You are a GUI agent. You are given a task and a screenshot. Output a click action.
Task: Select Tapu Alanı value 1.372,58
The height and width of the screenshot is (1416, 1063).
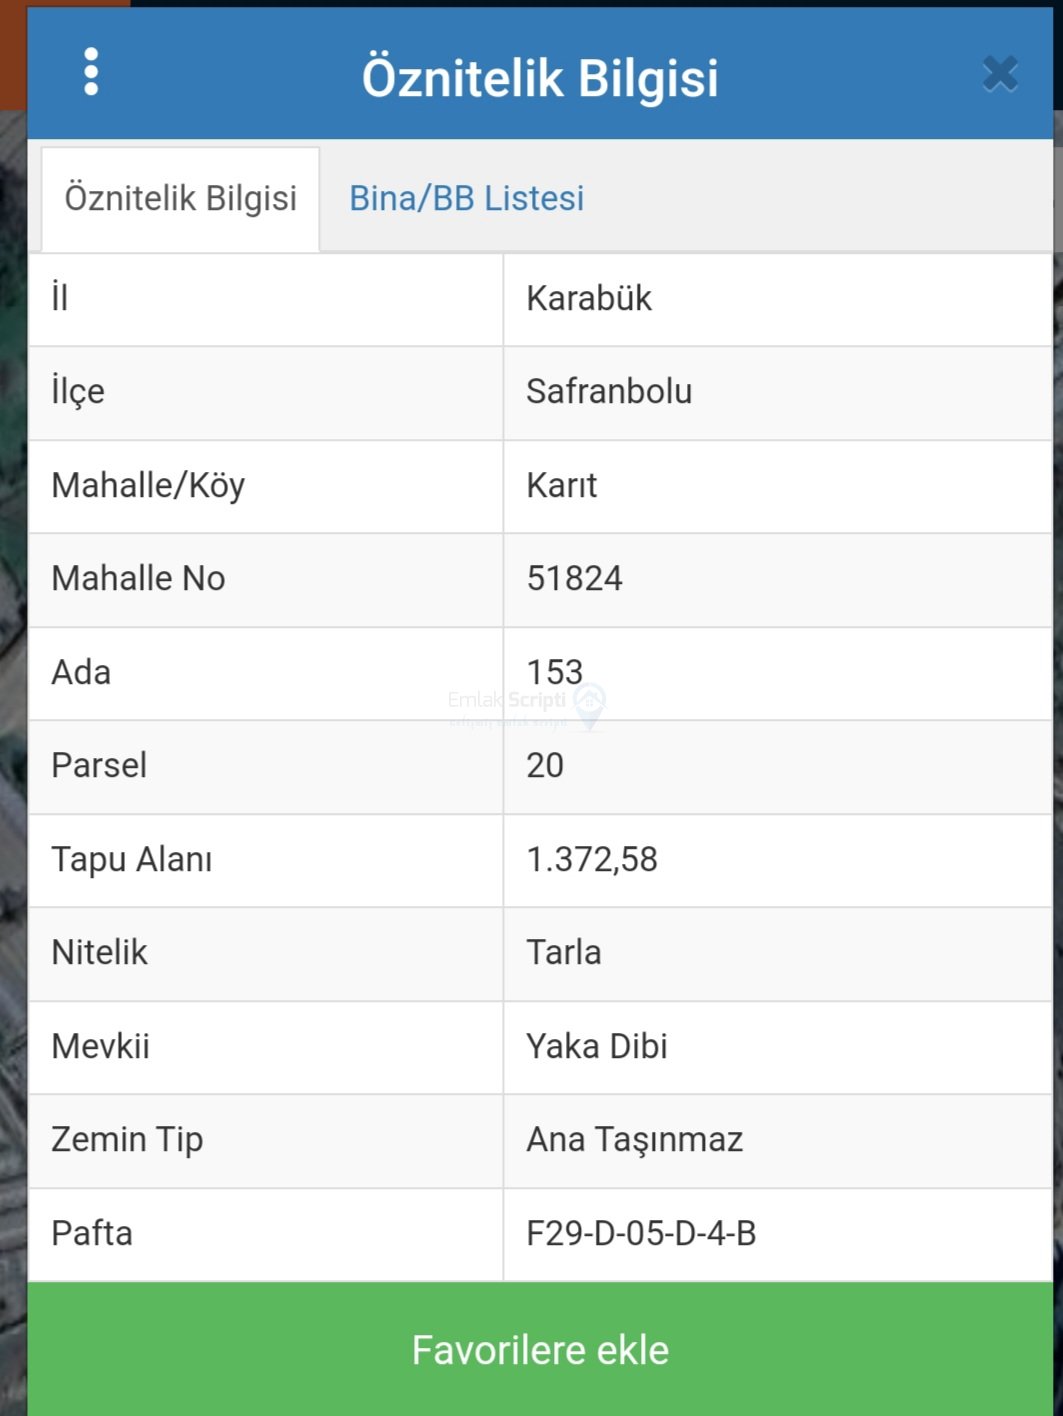point(592,859)
